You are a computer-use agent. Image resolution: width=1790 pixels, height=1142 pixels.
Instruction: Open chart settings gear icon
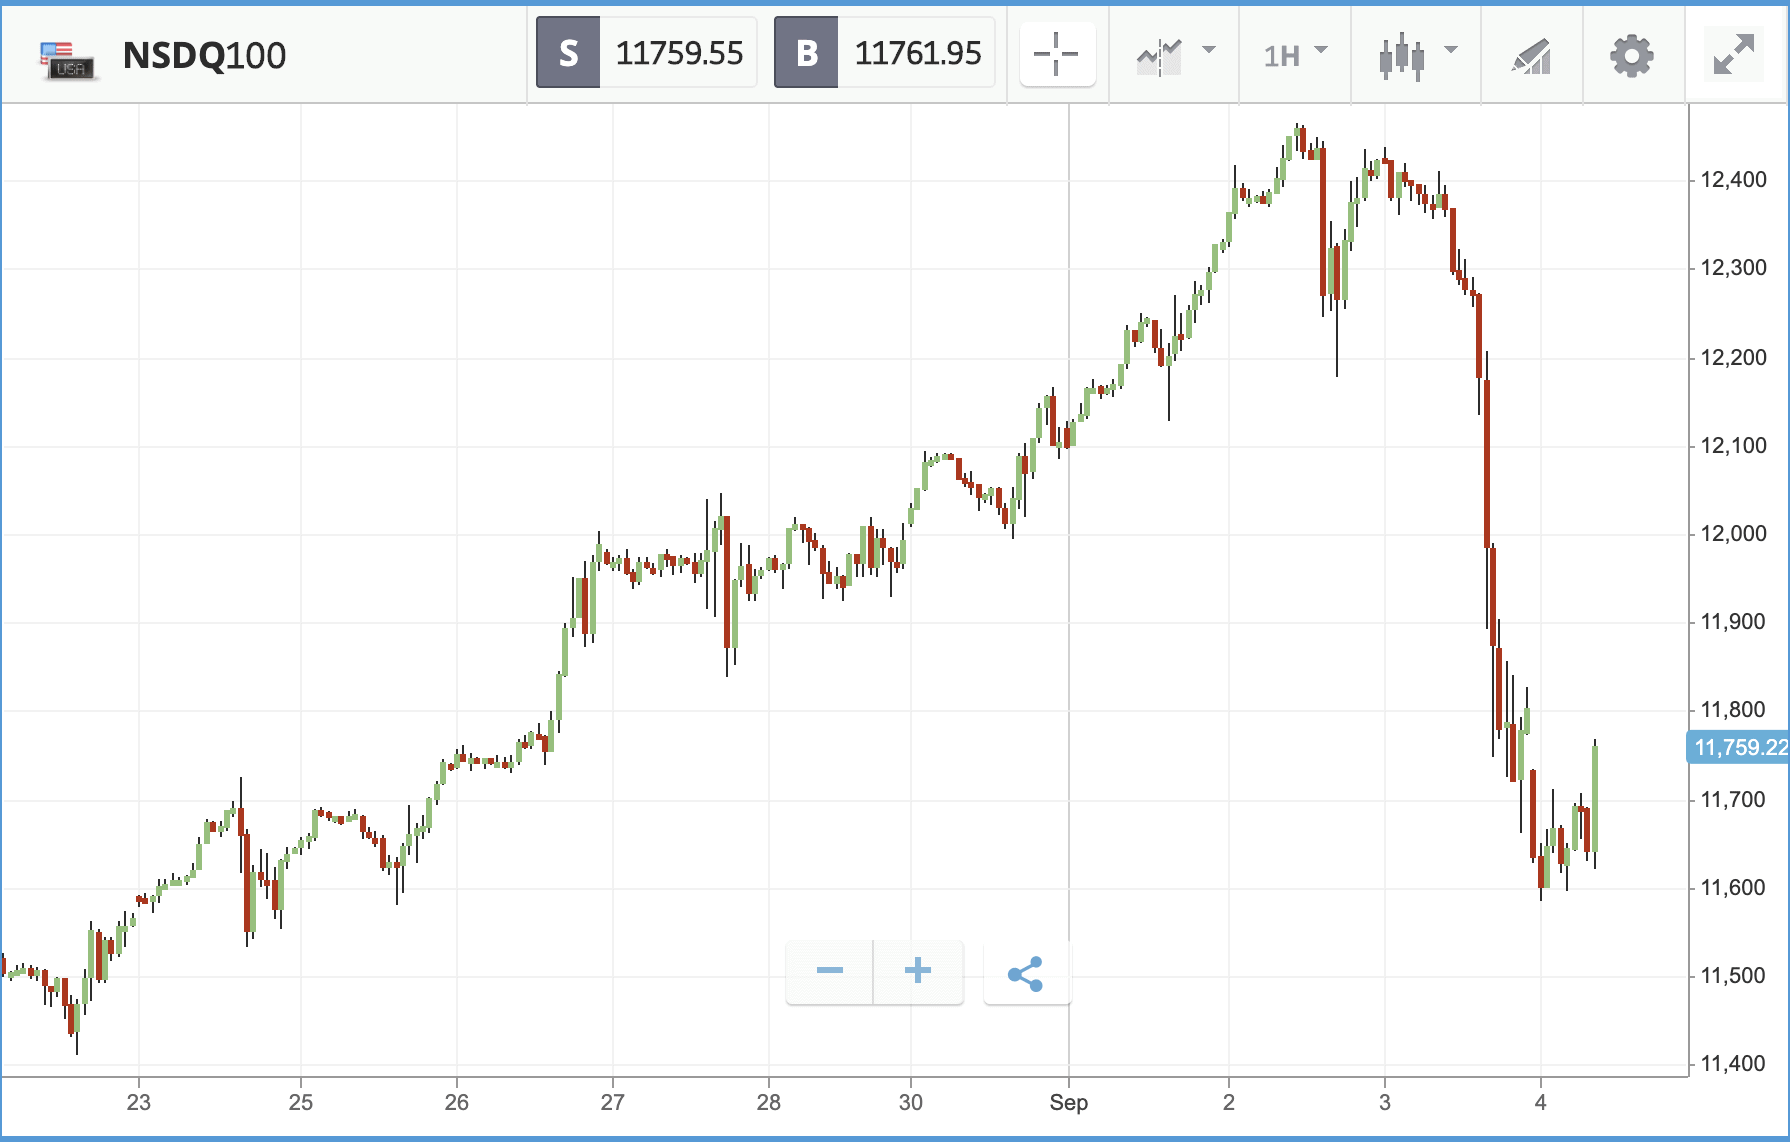pyautogui.click(x=1631, y=55)
